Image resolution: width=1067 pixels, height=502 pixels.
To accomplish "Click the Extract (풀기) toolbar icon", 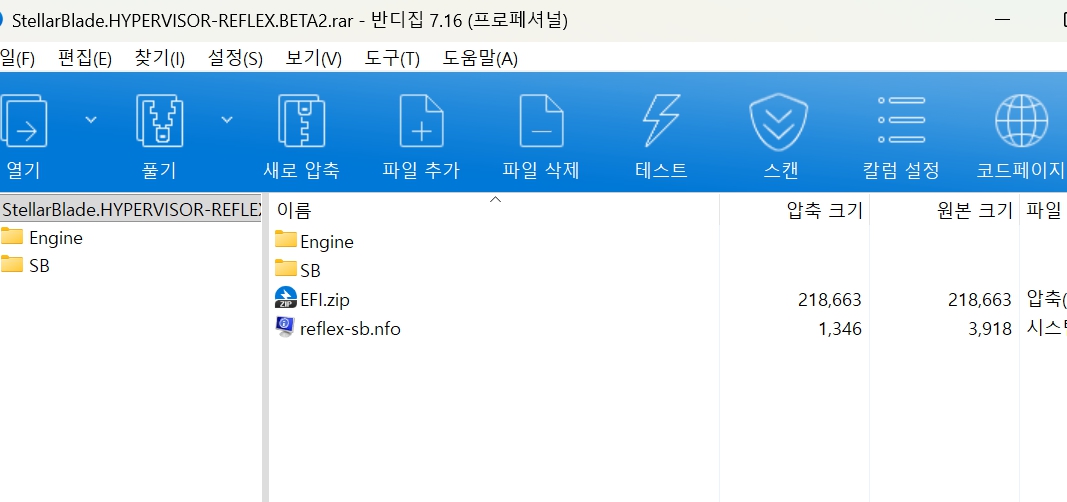I will coord(159,123).
